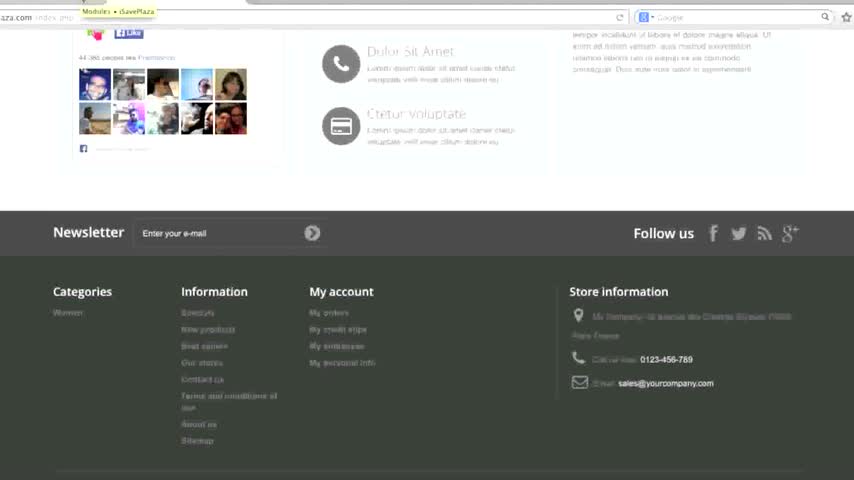
Task: Open the My addresses link
Action: 337,346
